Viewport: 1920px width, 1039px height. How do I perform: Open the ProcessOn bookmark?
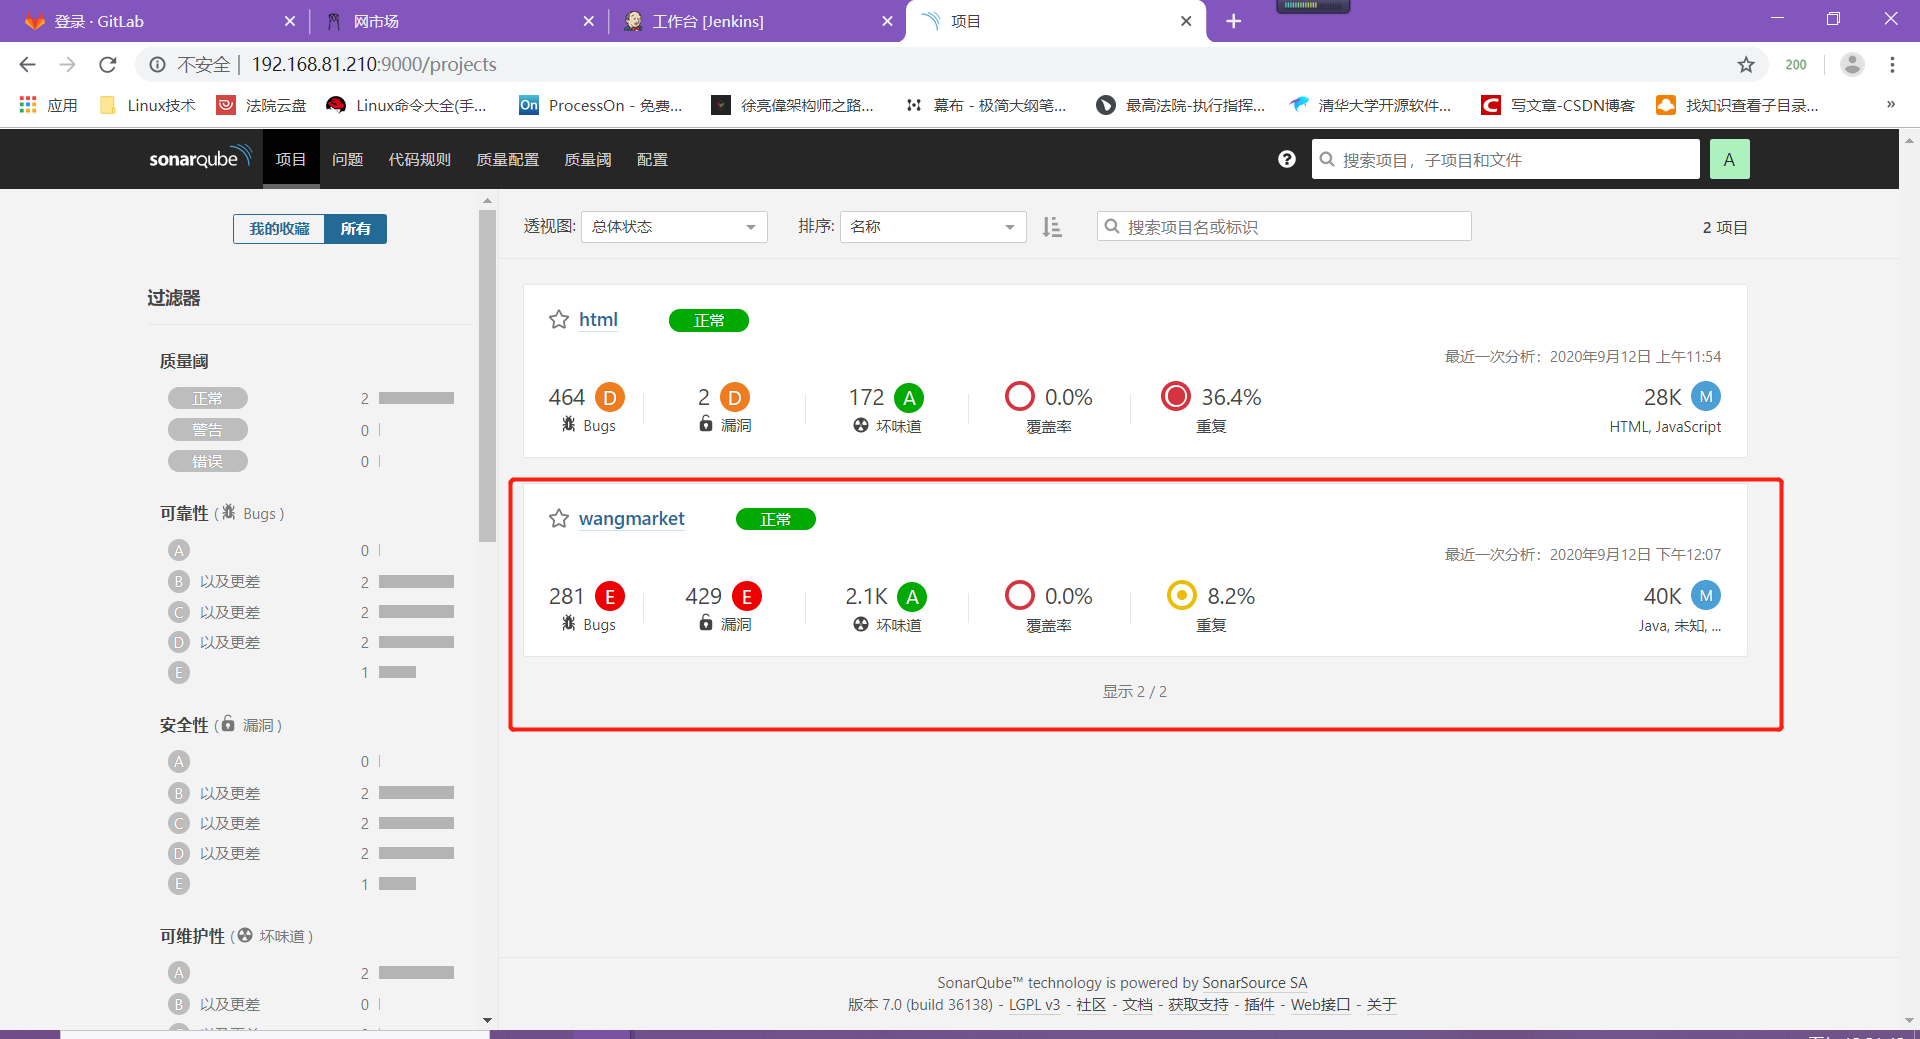tap(601, 105)
